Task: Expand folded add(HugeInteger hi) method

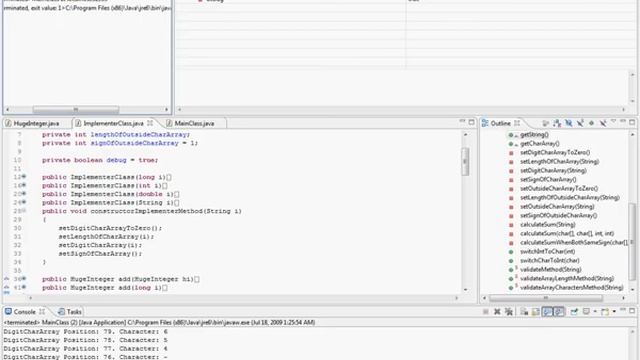Action: click(x=24, y=279)
